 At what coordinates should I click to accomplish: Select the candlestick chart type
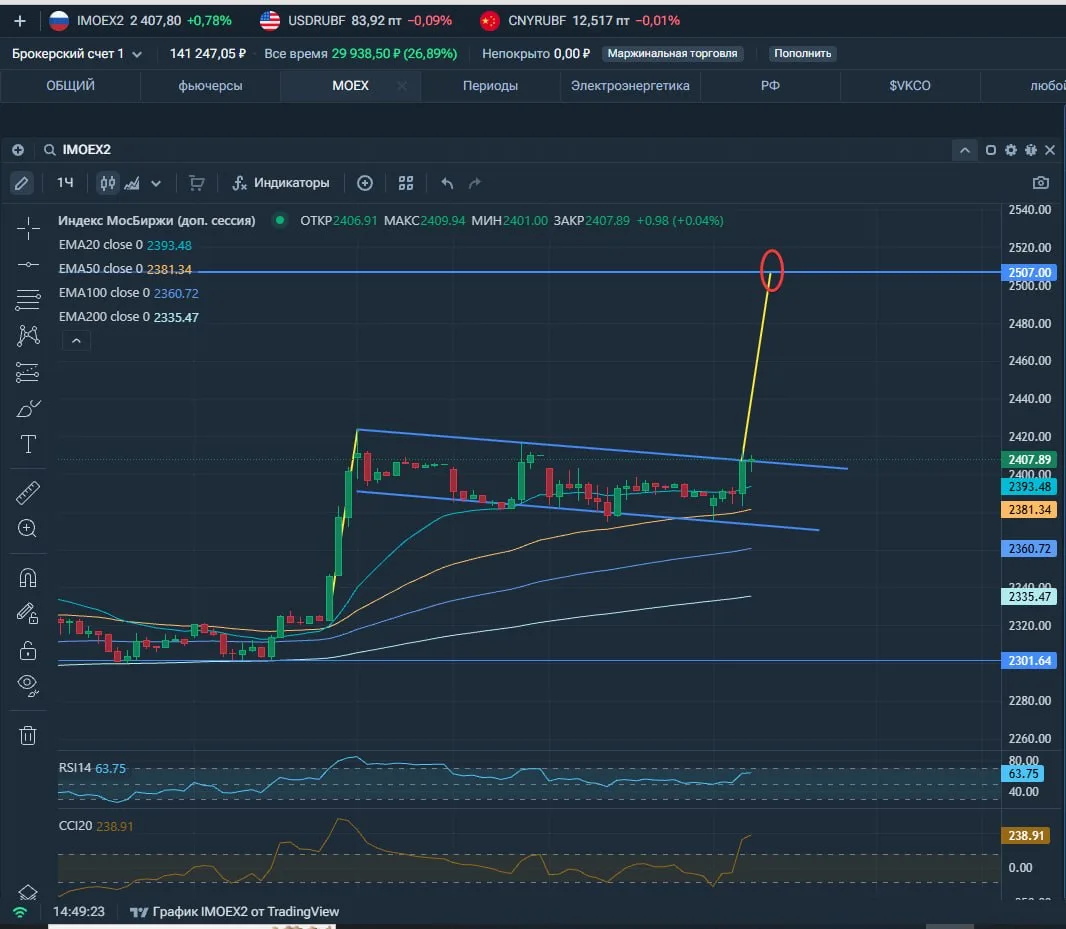[x=107, y=183]
